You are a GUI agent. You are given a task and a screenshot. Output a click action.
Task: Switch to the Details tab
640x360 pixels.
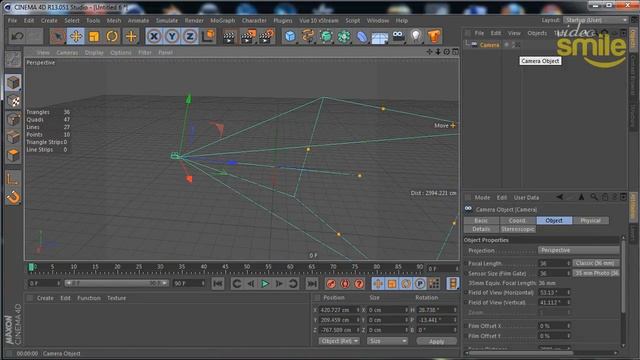coord(481,229)
